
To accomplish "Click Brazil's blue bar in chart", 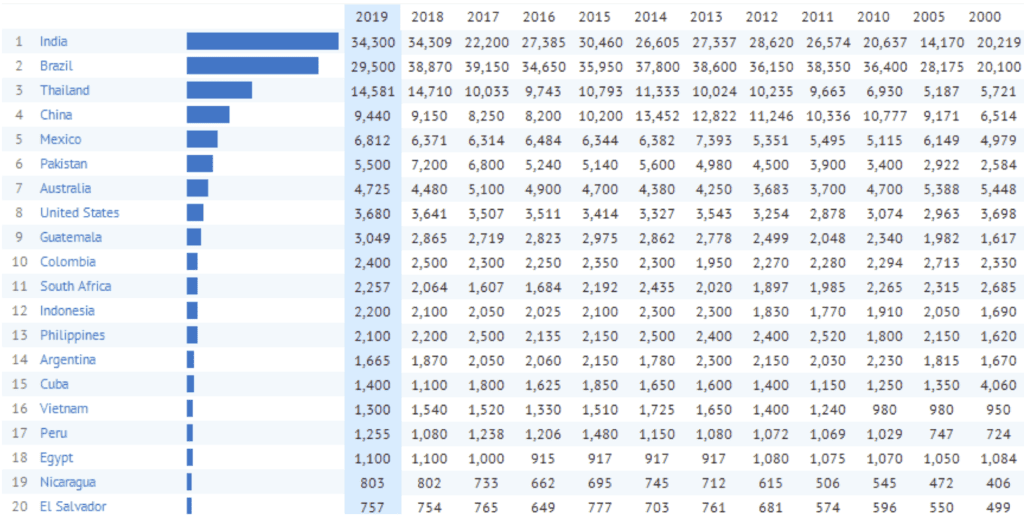I will click(x=252, y=66).
